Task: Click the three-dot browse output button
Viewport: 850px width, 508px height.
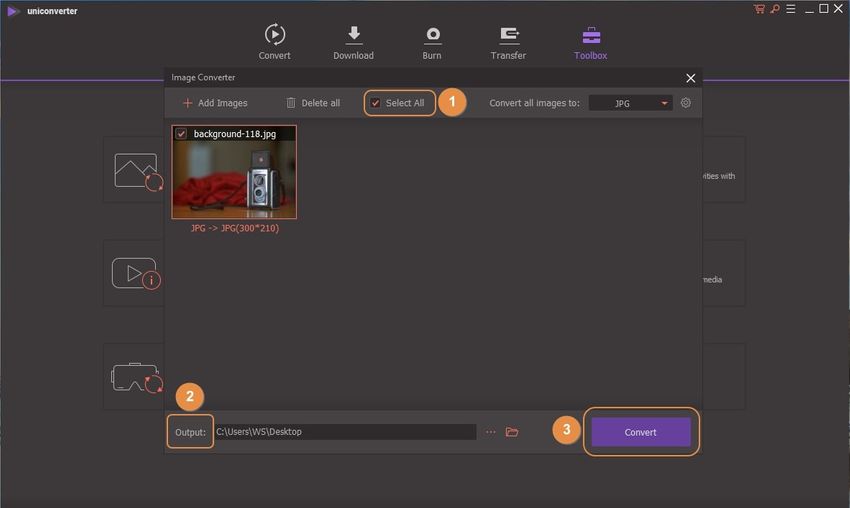Action: coord(490,432)
